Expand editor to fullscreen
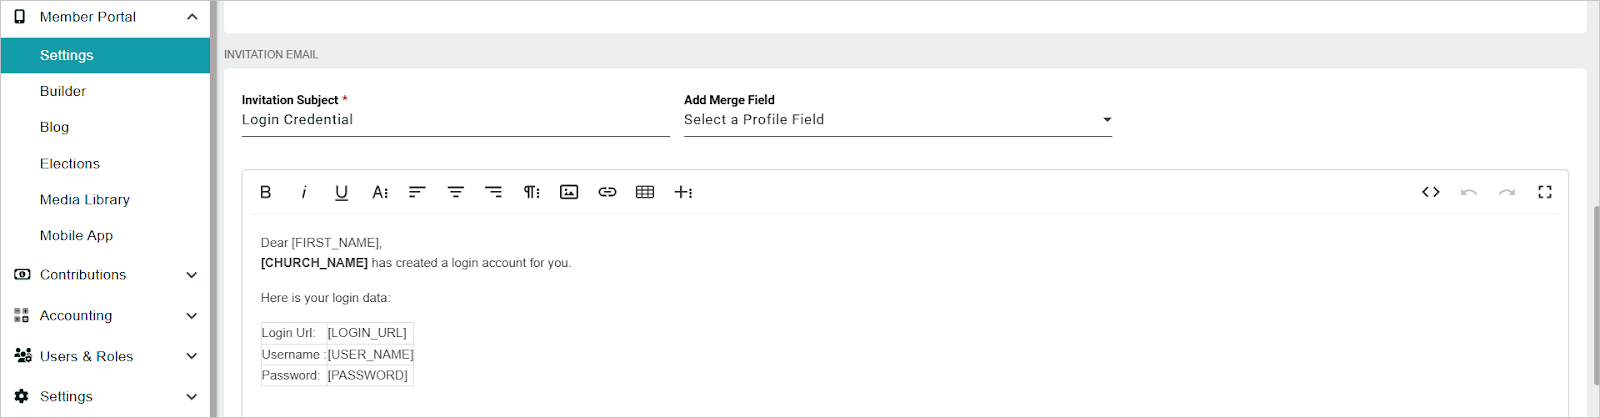1600x418 pixels. coord(1545,192)
